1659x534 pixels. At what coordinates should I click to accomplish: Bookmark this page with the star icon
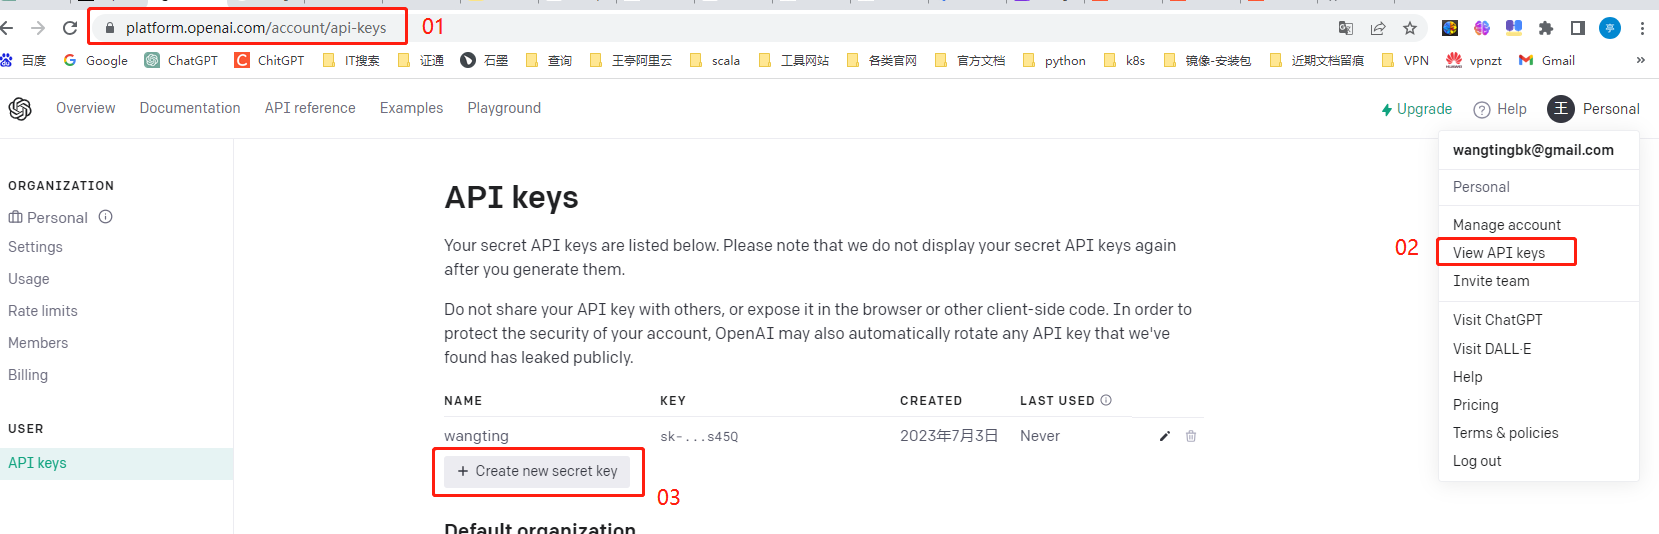(x=1410, y=28)
